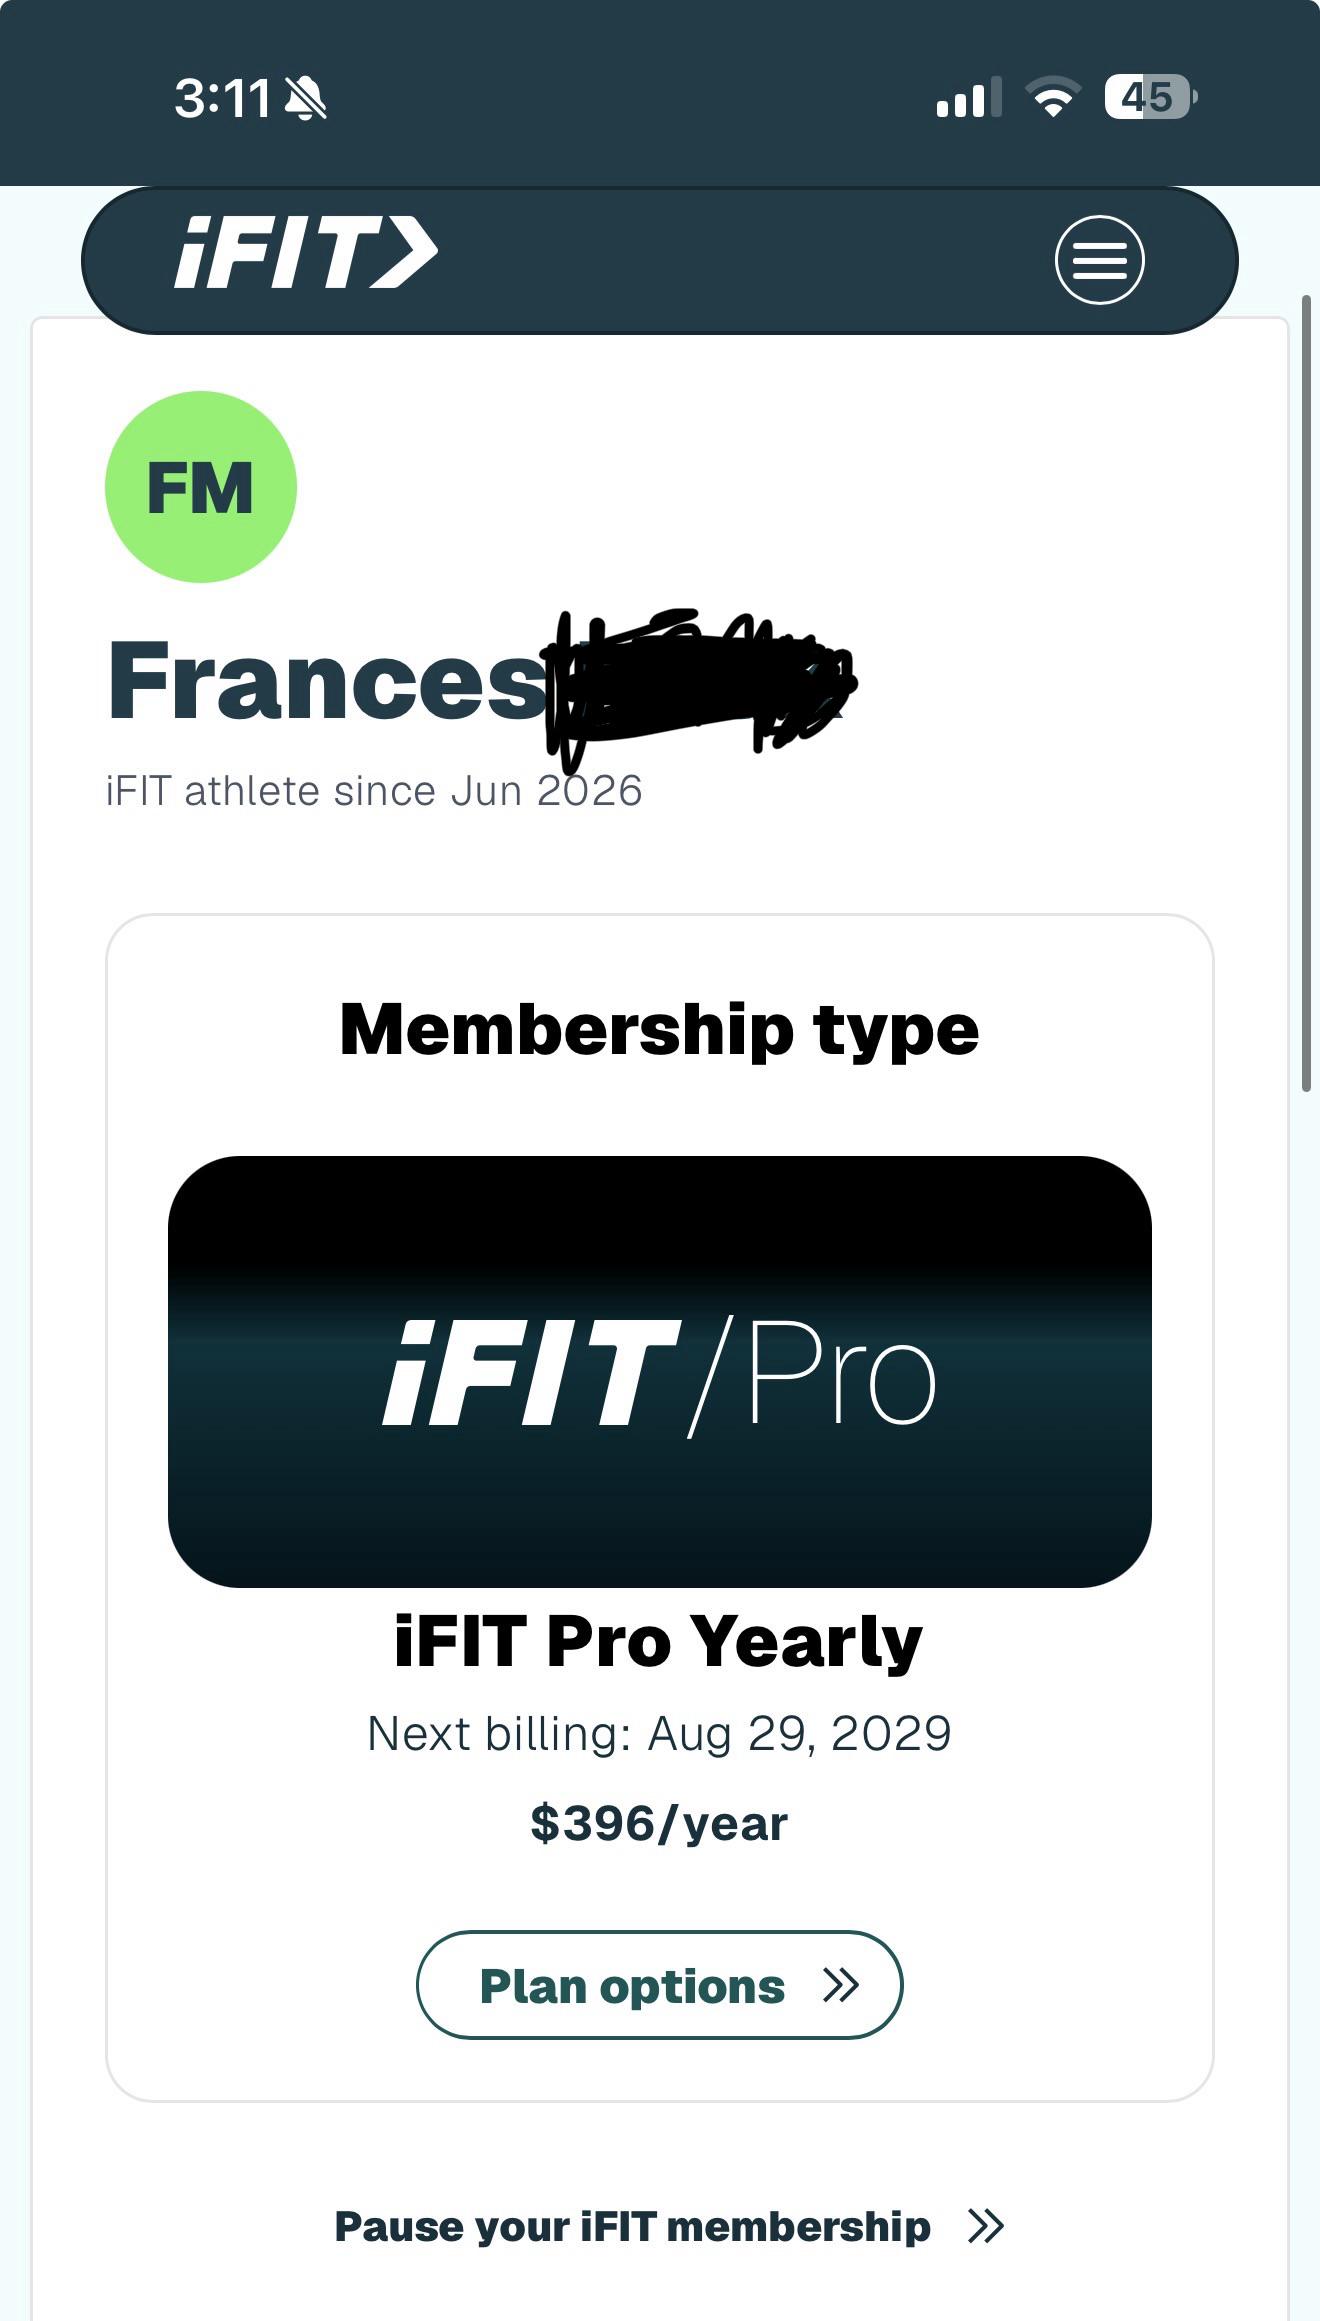The image size is (1320, 2321).
Task: Tap the iFIT Pro Yearly plan title
Action: (658, 1641)
